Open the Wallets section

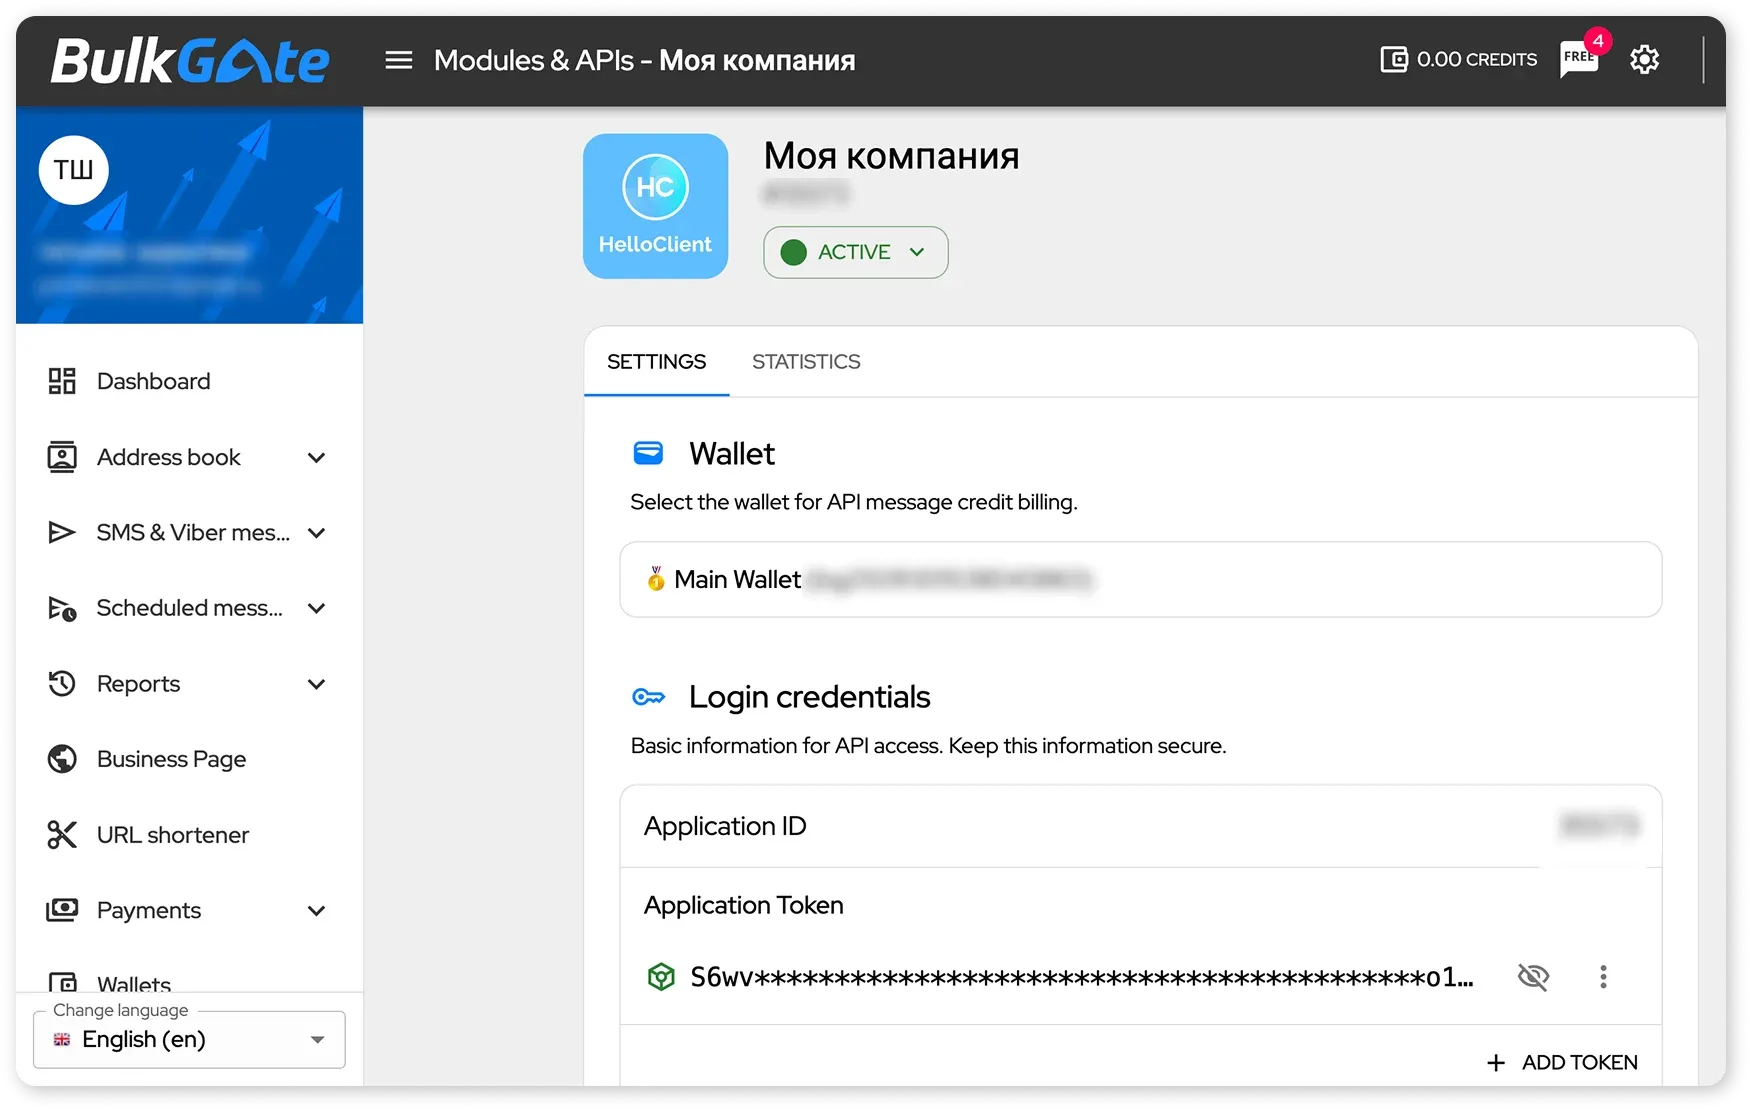click(x=134, y=984)
